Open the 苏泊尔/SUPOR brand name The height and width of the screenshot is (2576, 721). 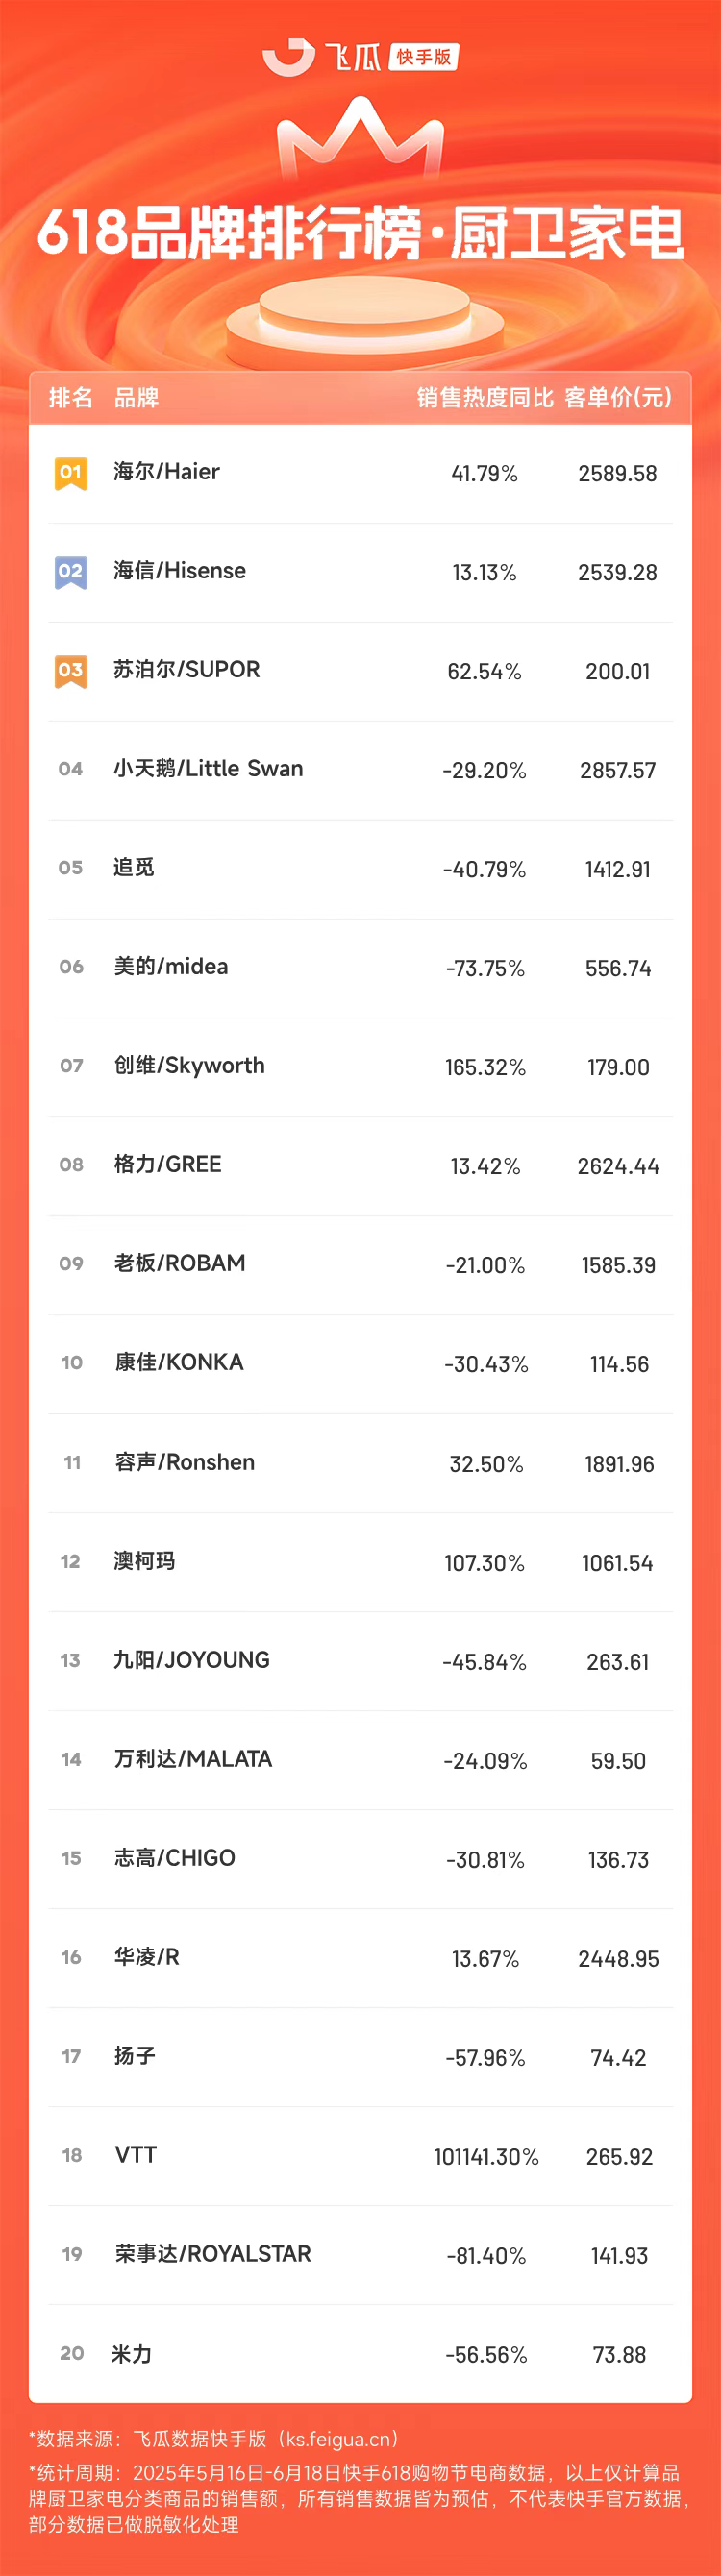point(187,670)
